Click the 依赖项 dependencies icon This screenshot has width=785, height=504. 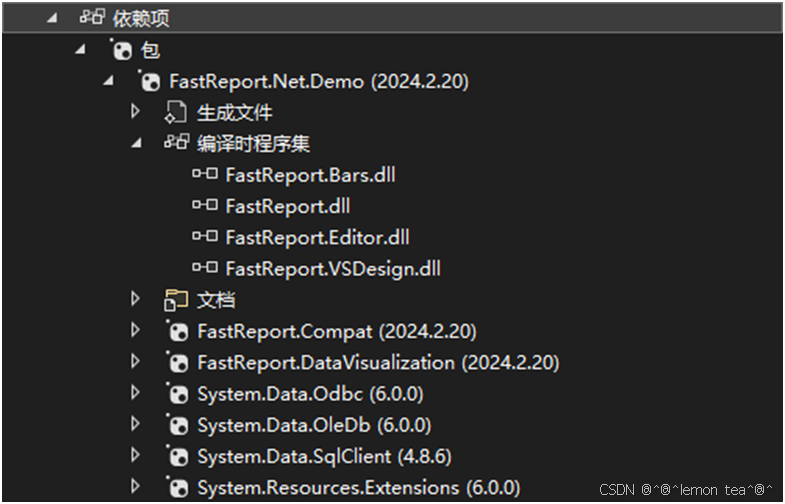pos(92,19)
